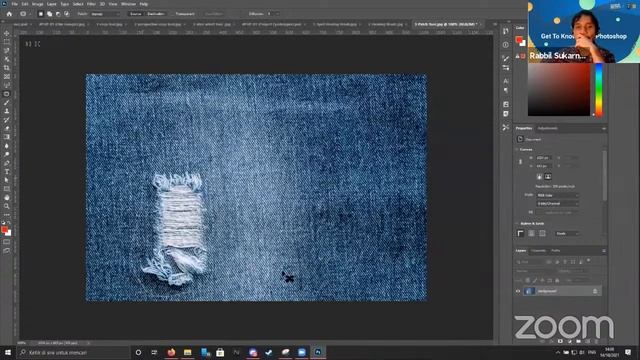The height and width of the screenshot is (360, 640).
Task: Choose Intersect with Selection mode
Action: point(67,14)
